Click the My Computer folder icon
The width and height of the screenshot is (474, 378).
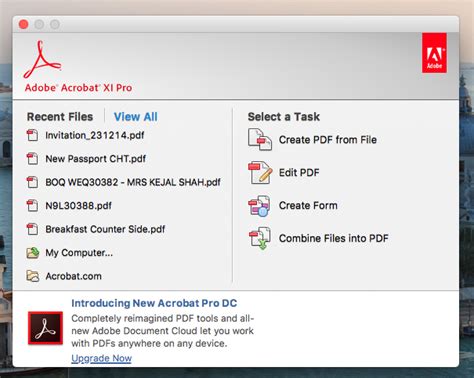pos(33,253)
